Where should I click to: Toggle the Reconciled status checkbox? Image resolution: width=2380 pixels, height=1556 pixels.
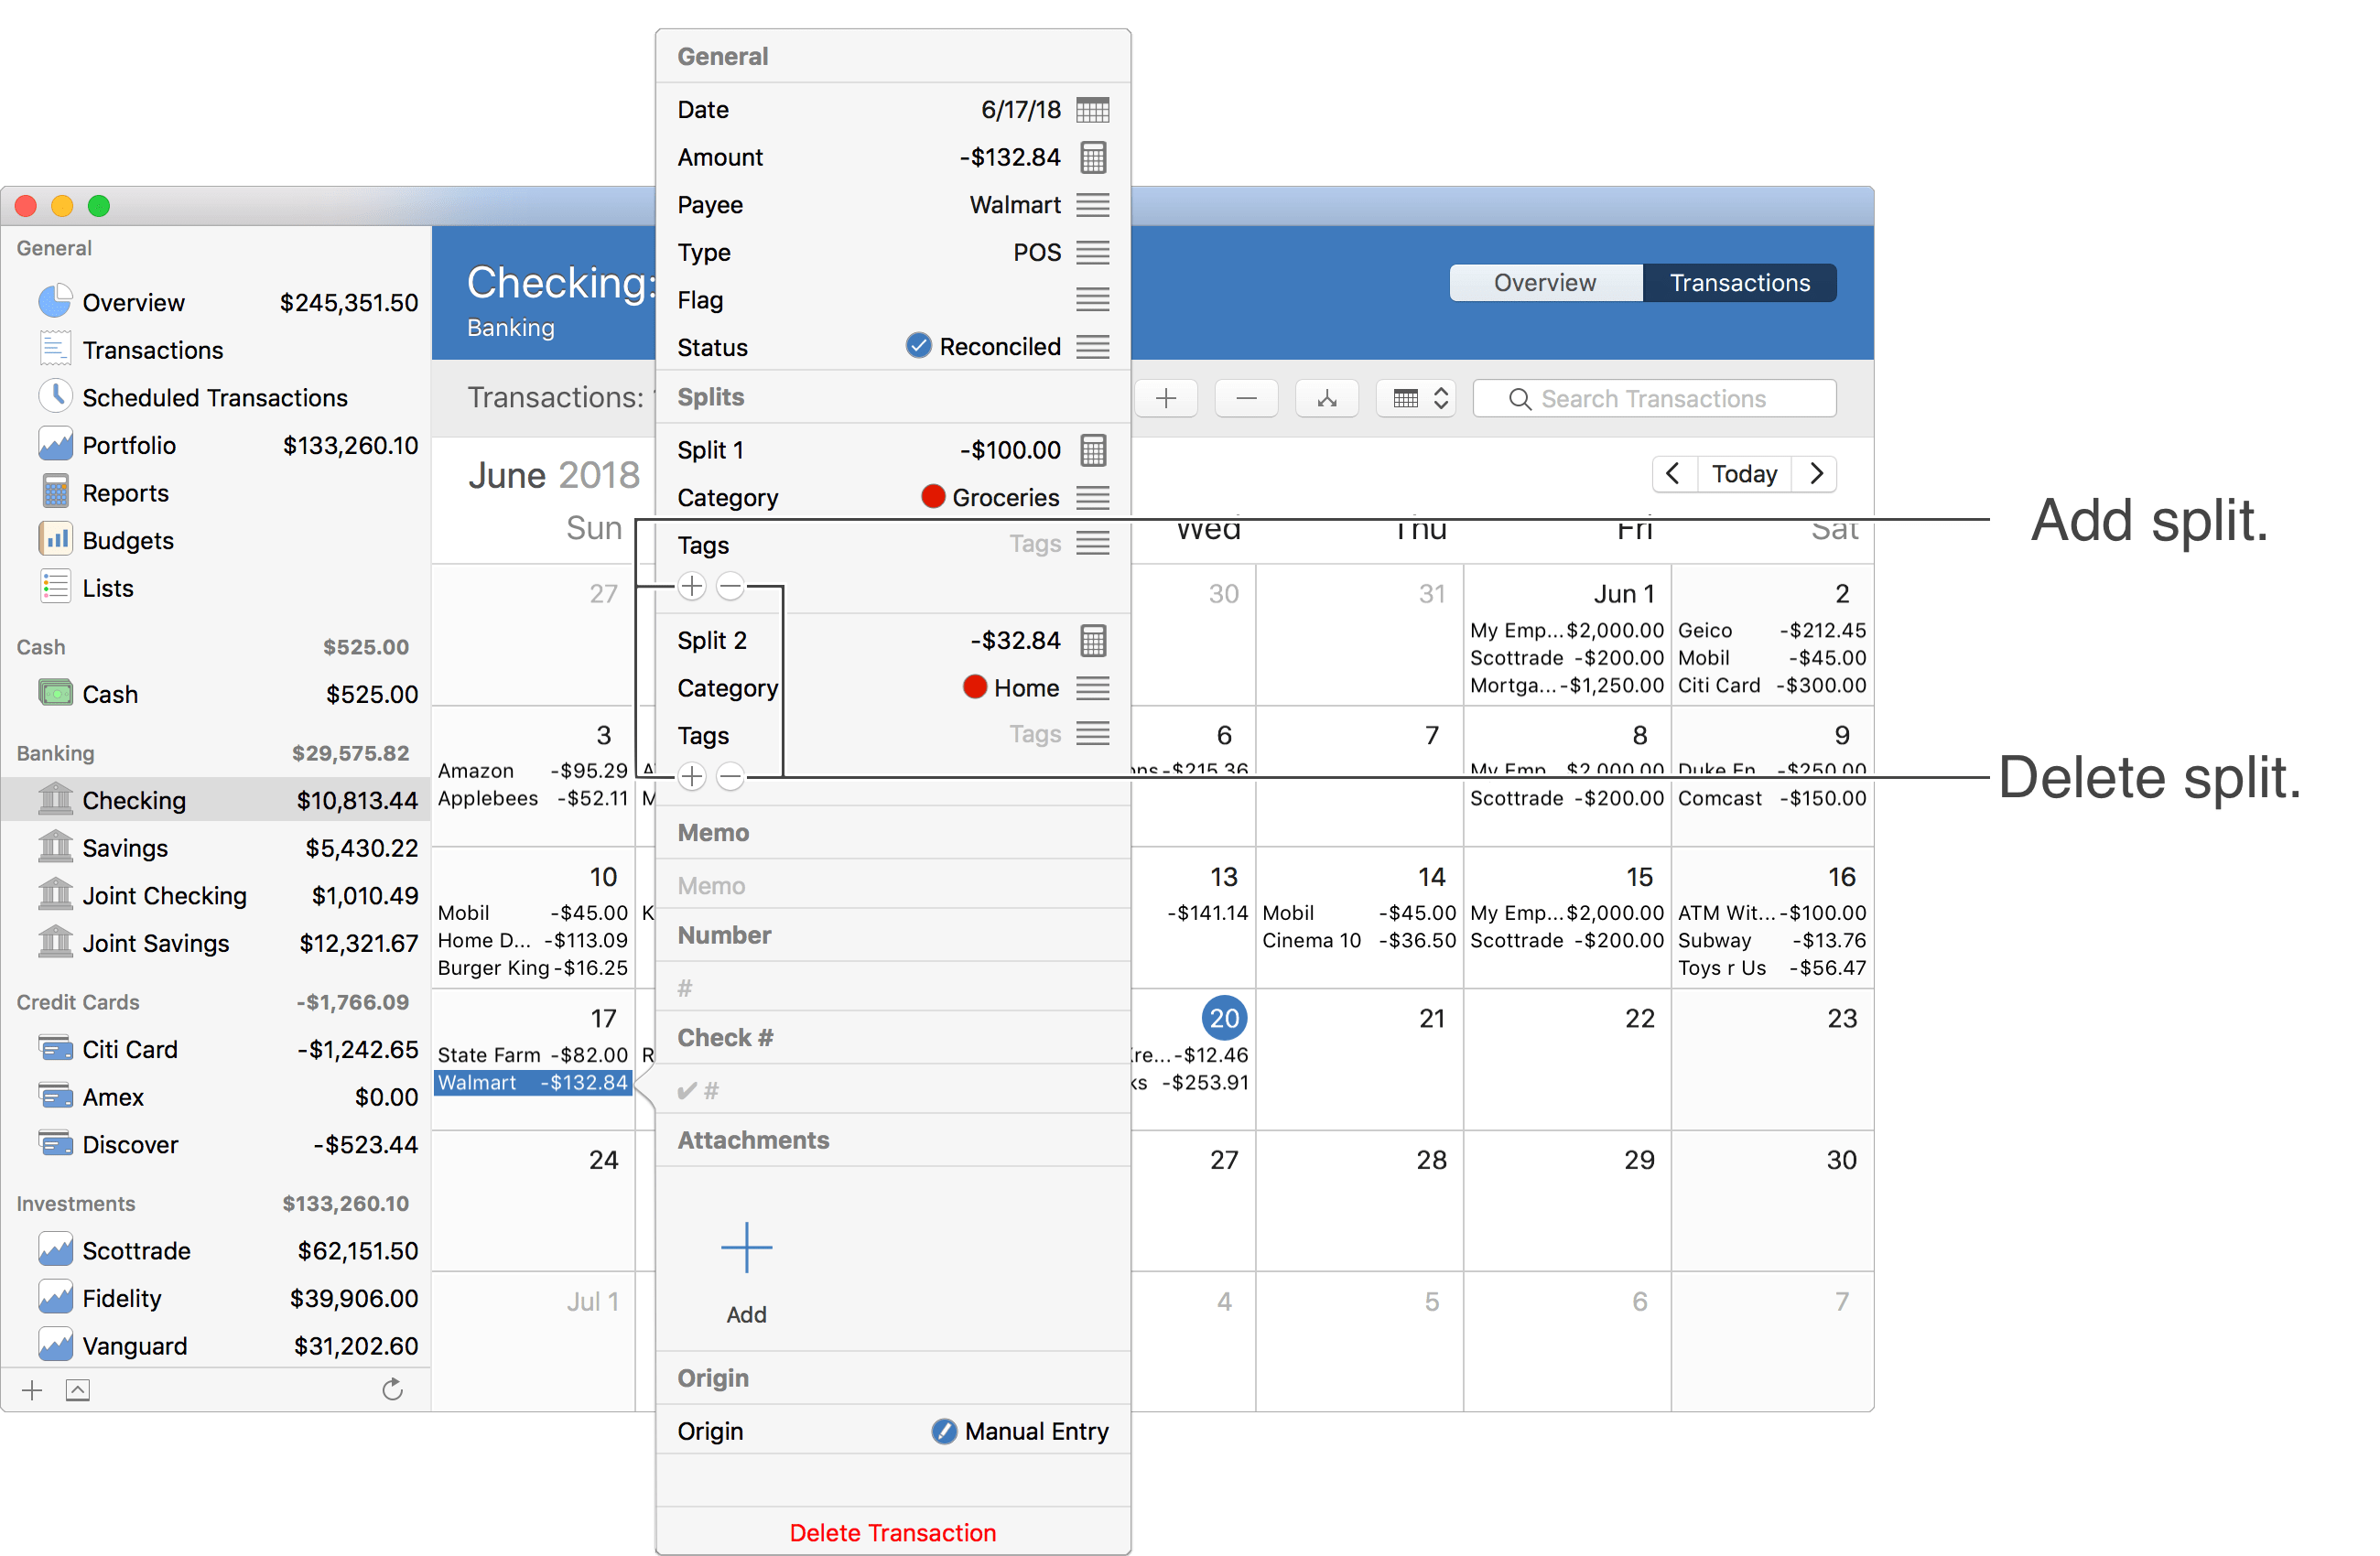(x=918, y=346)
